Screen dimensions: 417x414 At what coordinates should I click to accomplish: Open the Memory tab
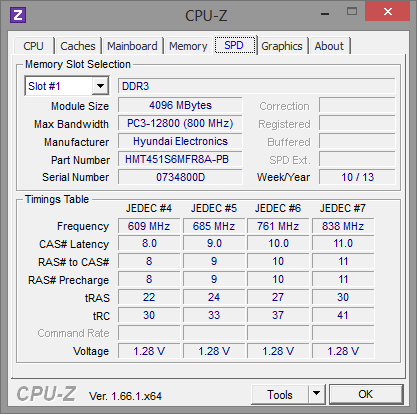[x=188, y=46]
